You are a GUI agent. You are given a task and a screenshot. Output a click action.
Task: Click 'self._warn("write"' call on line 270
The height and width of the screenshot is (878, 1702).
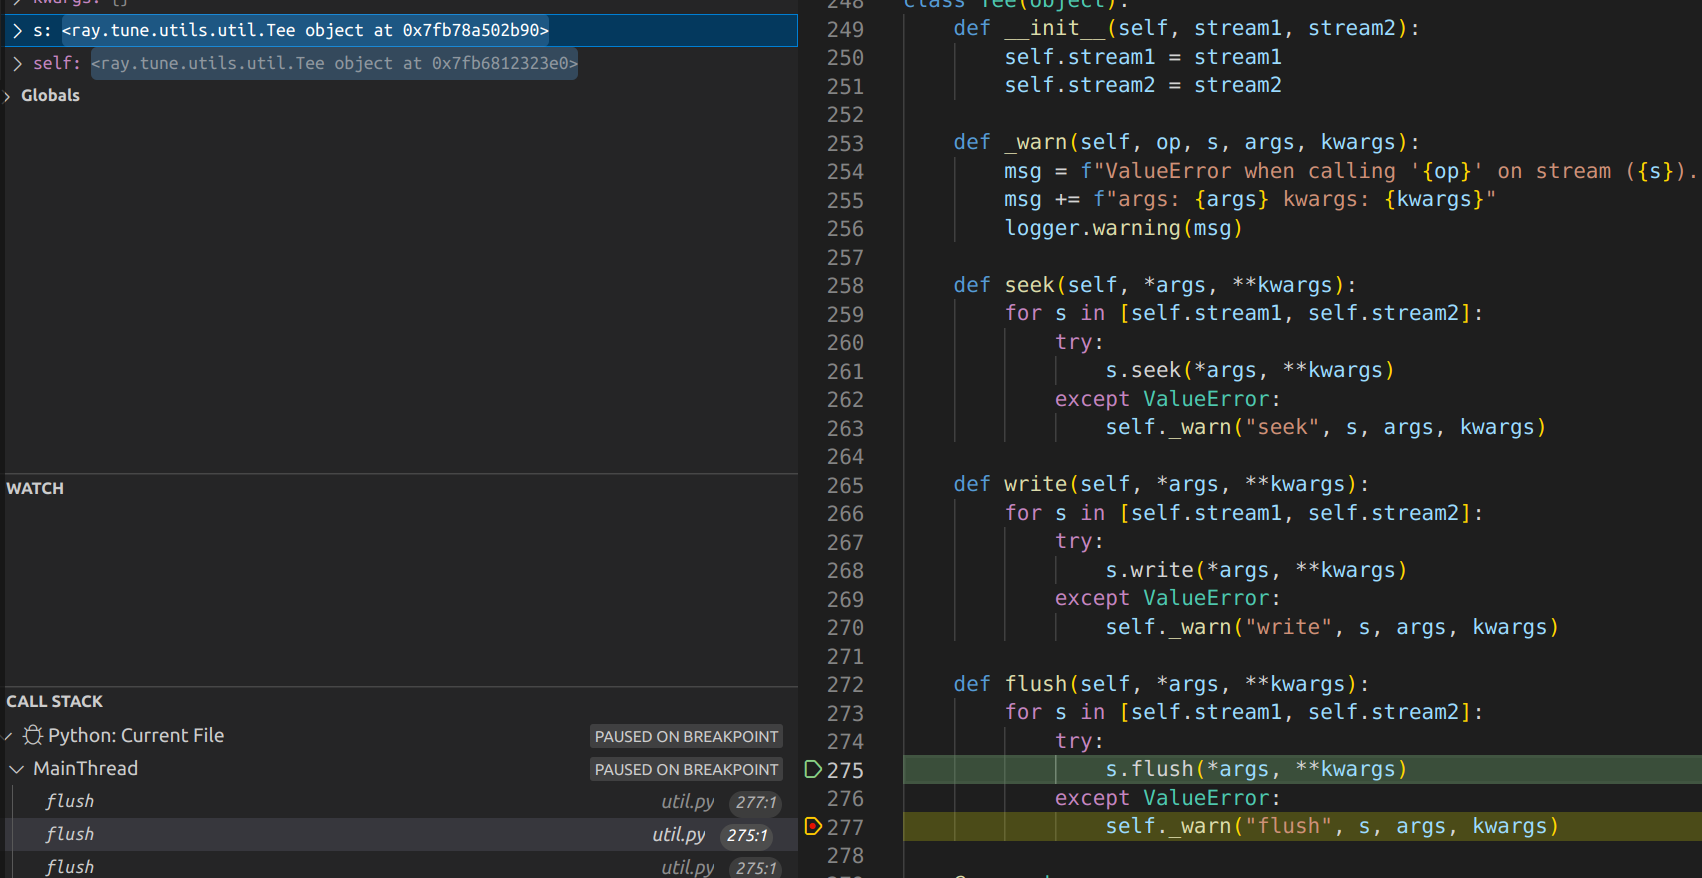coord(1332,628)
